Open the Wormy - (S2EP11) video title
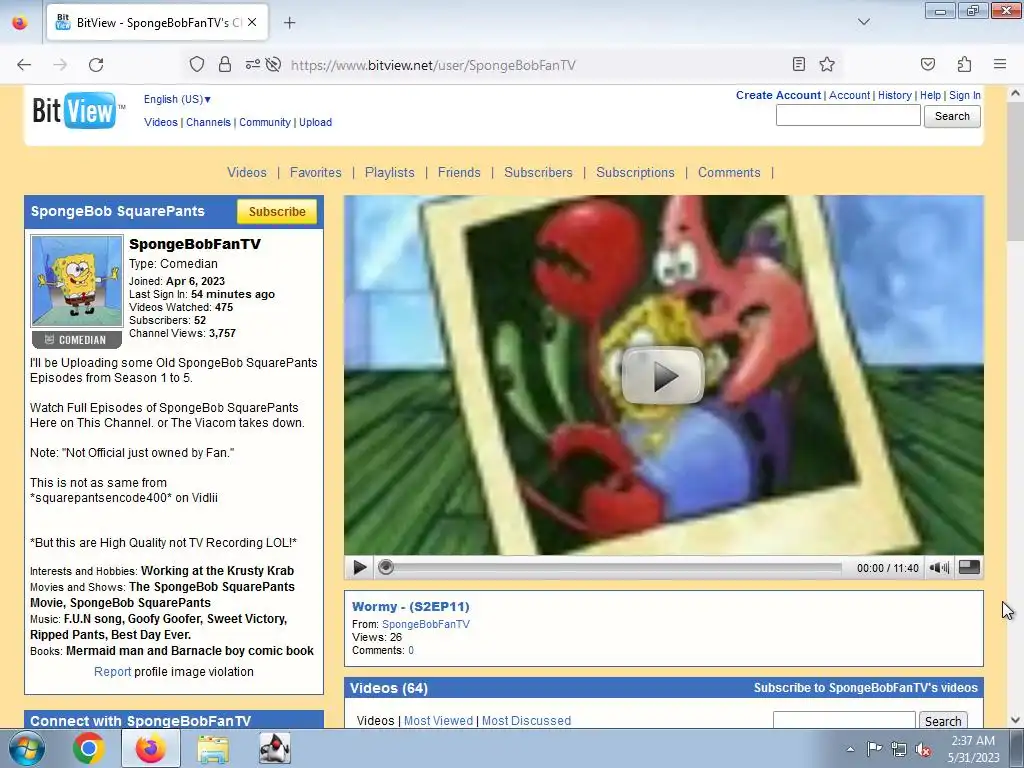This screenshot has width=1024, height=768. click(x=411, y=606)
